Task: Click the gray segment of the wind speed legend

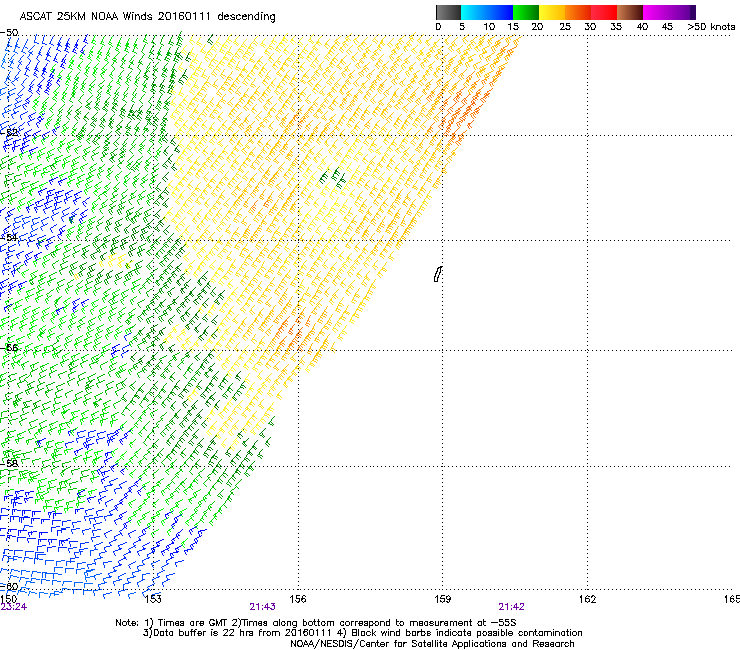Action: [448, 12]
